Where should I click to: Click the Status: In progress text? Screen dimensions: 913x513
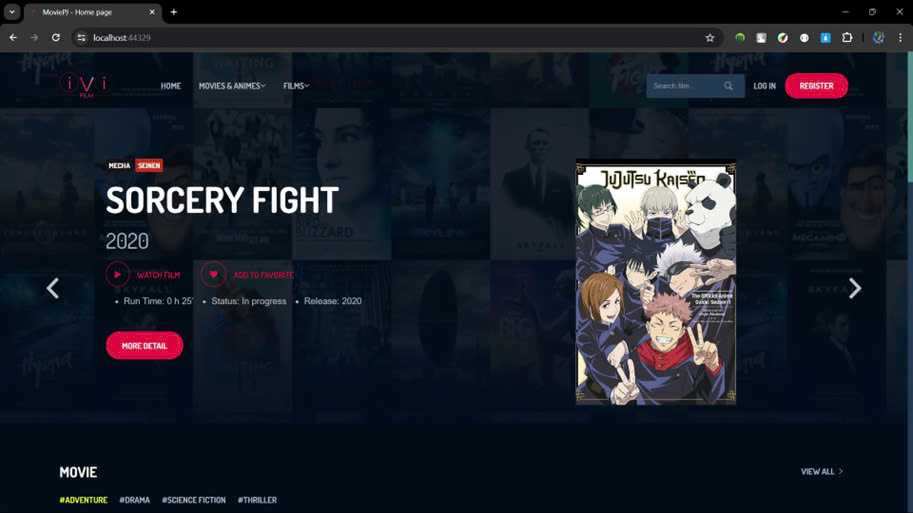(249, 301)
